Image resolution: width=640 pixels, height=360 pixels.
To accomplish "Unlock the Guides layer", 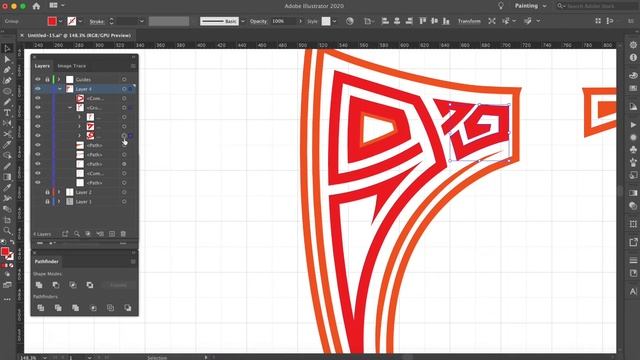I will coord(47,79).
